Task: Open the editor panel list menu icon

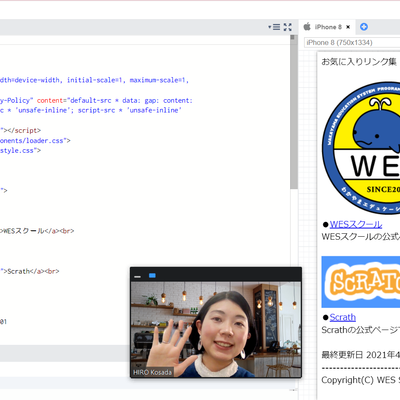Action: [276, 27]
